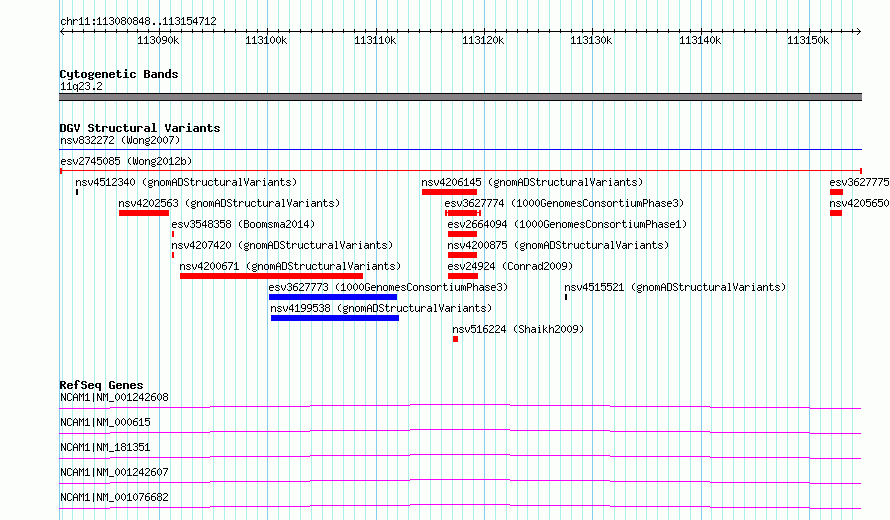
Task: Select the blue nsv832272 variant line
Action: [460, 150]
